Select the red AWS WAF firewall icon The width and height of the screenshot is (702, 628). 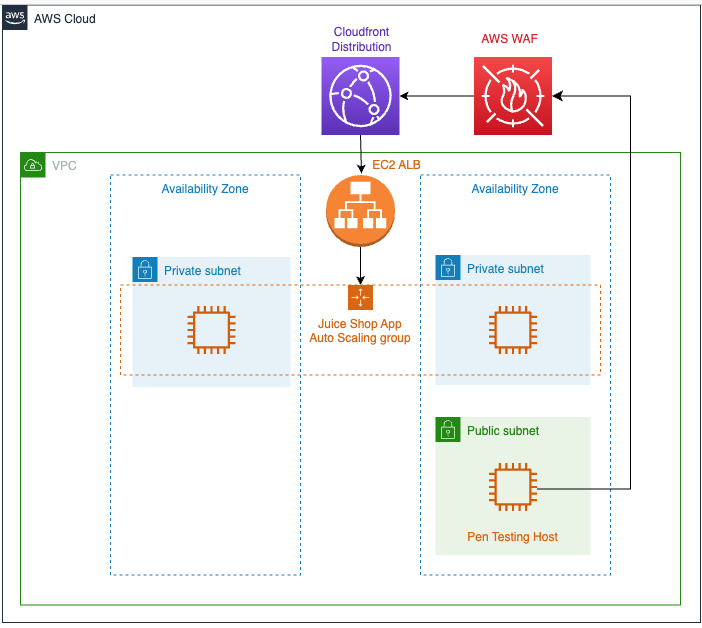pyautogui.click(x=513, y=96)
